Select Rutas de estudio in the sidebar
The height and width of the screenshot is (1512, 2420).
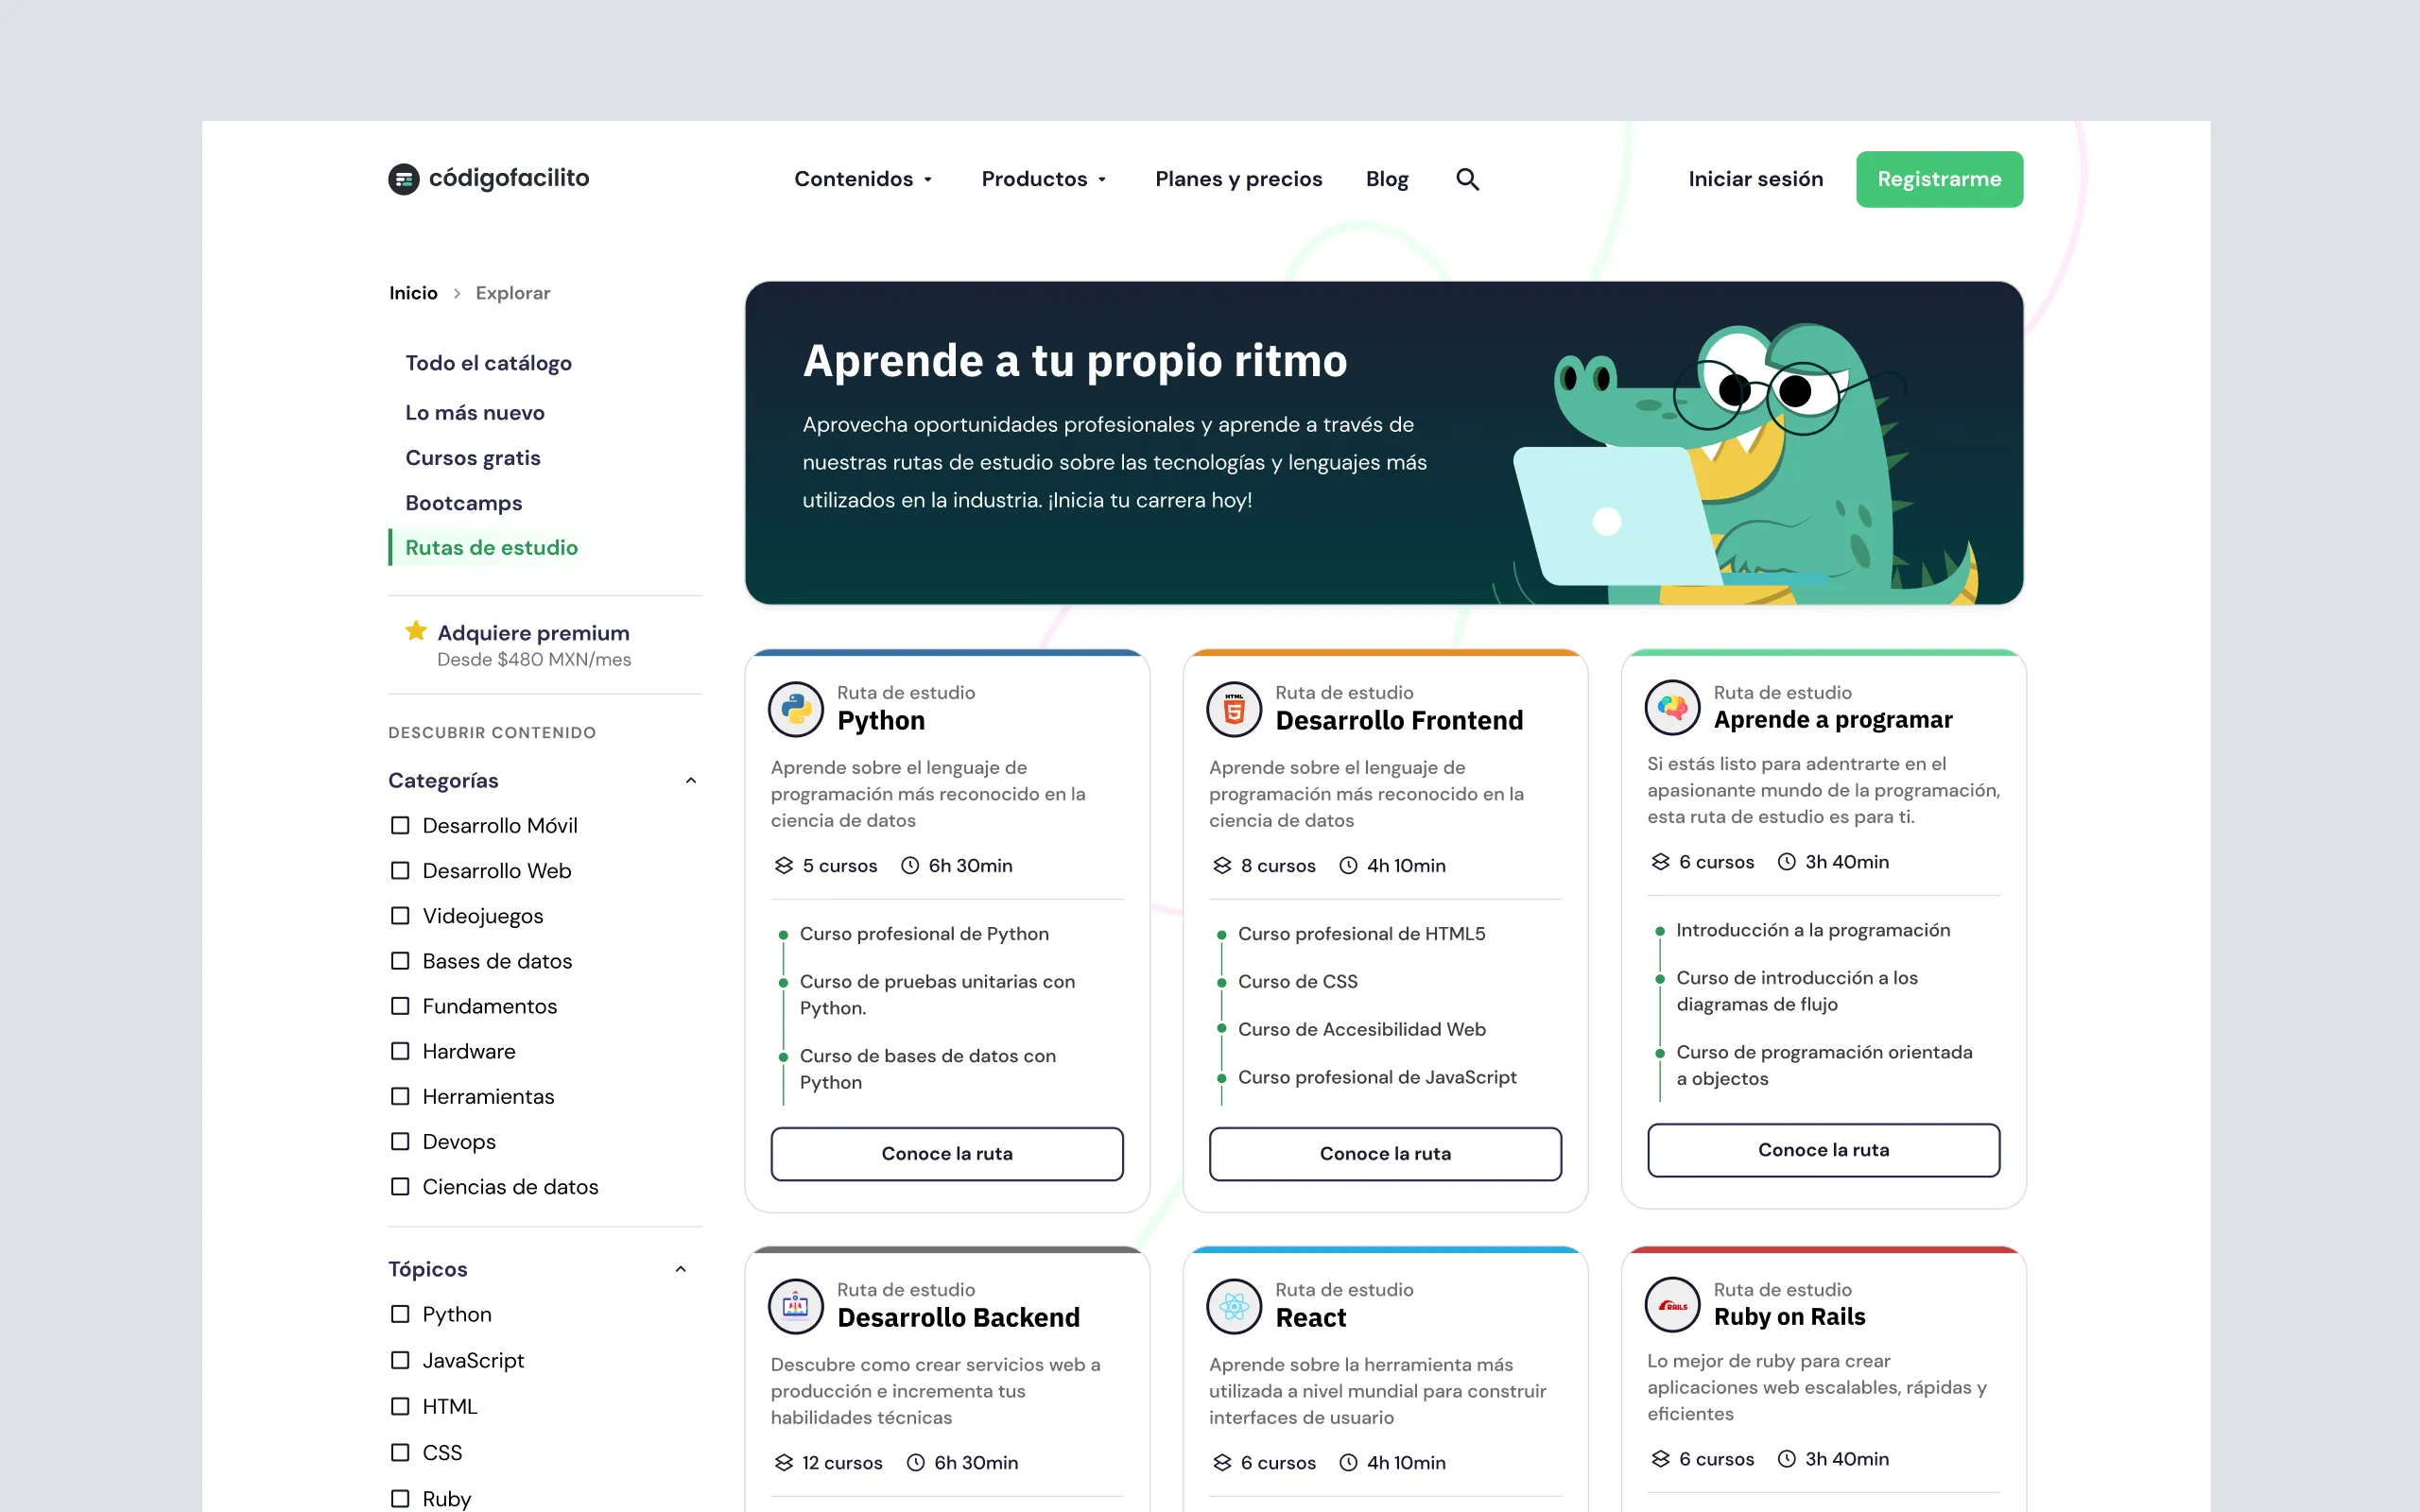(x=491, y=547)
